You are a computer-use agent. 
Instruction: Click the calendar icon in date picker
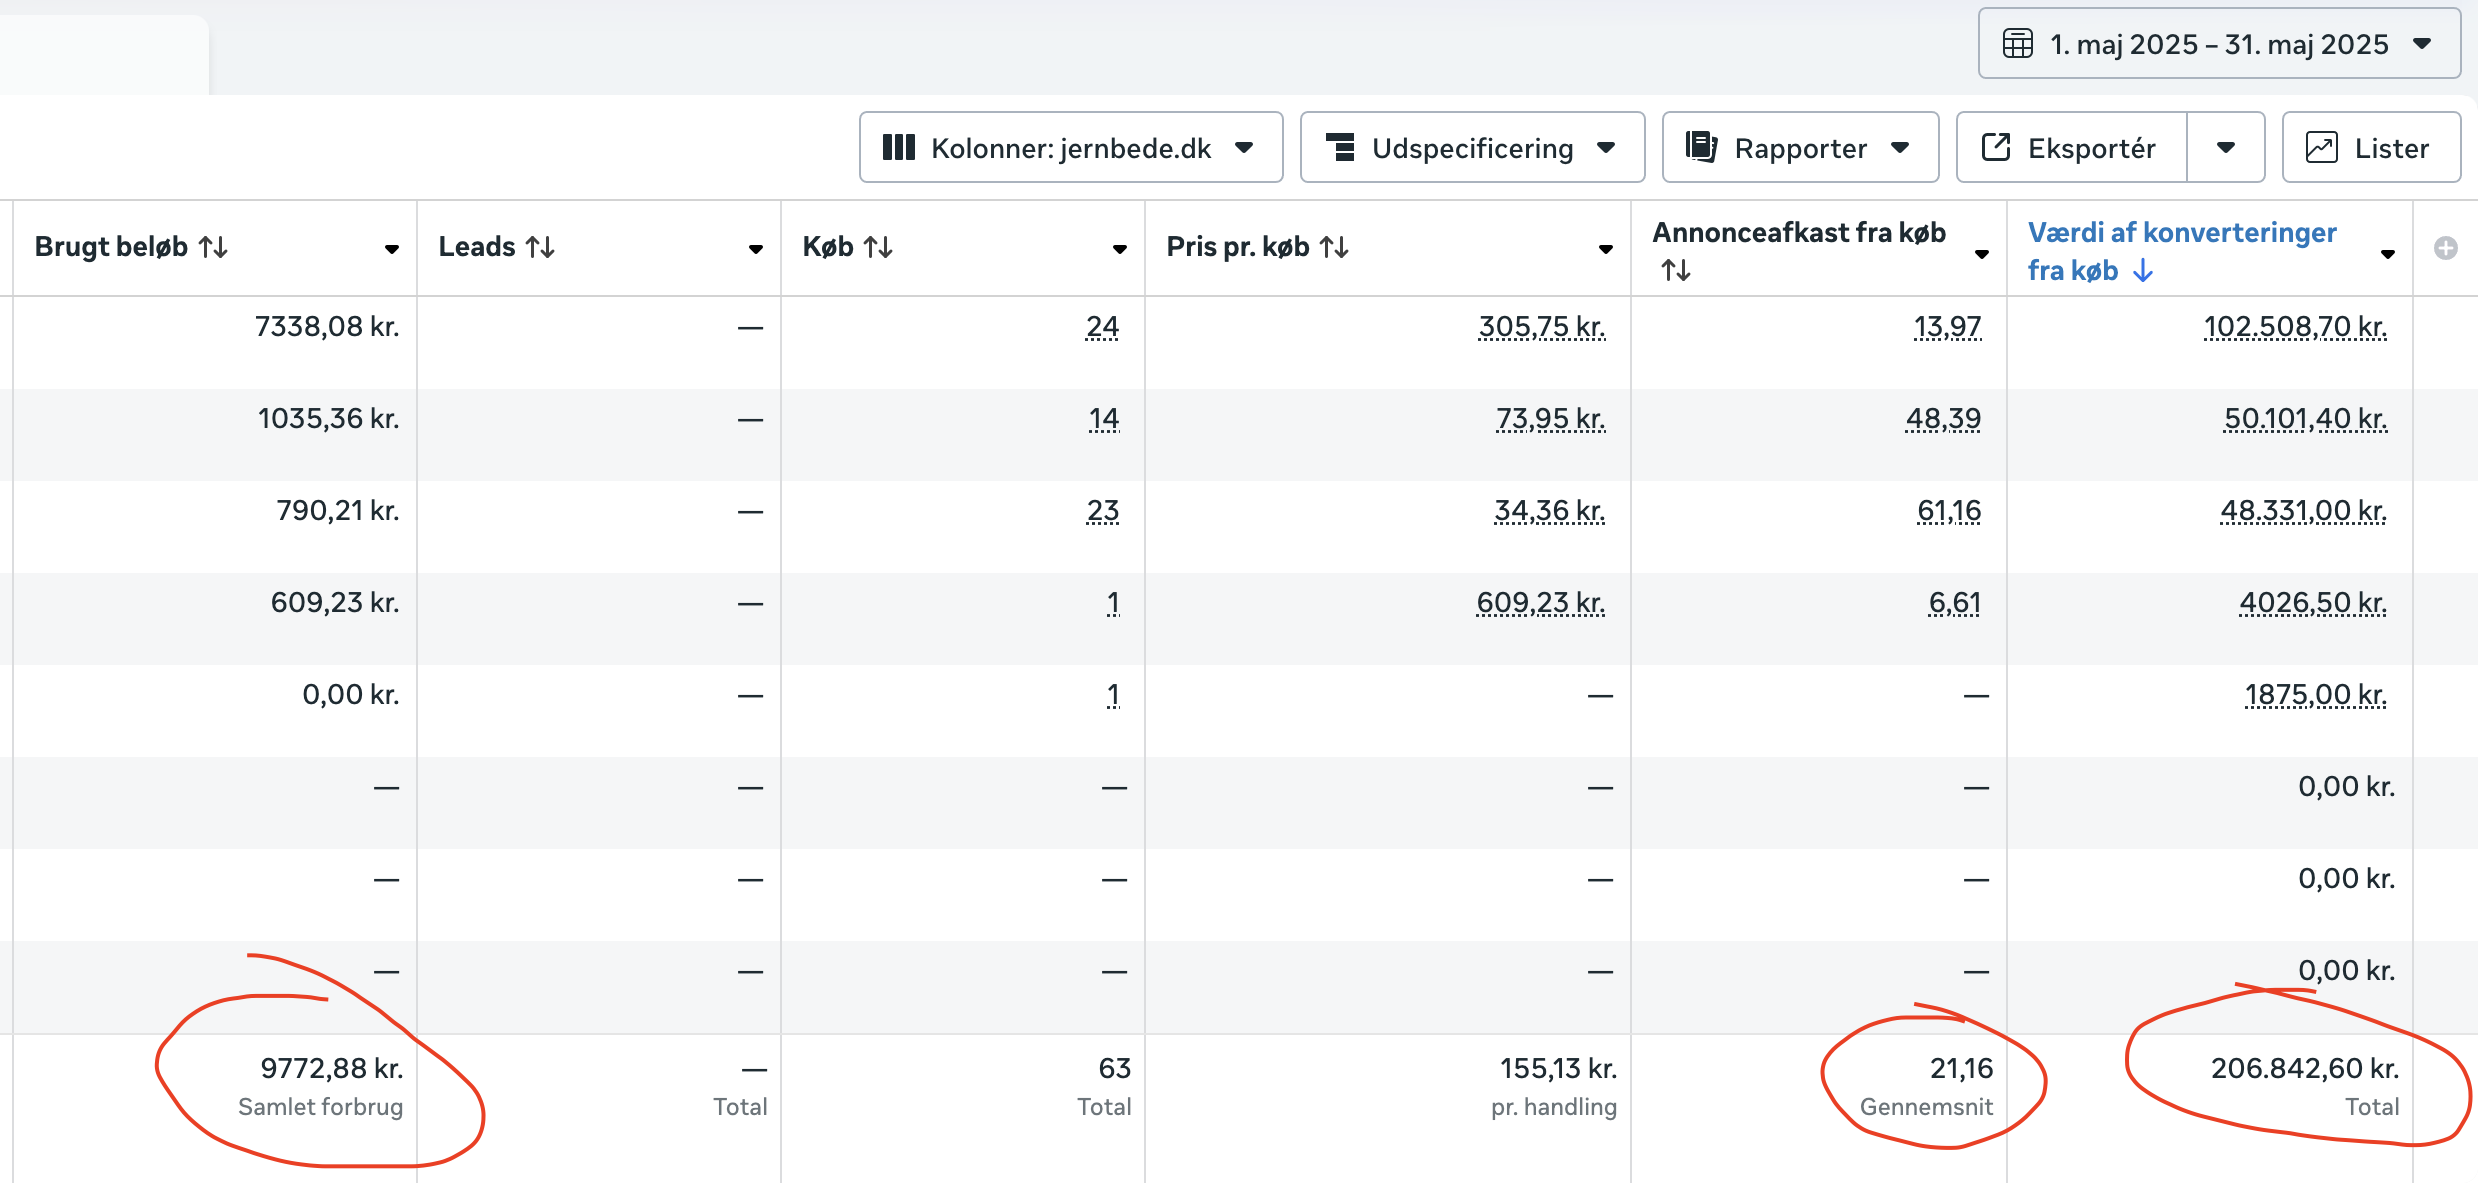tap(2017, 44)
